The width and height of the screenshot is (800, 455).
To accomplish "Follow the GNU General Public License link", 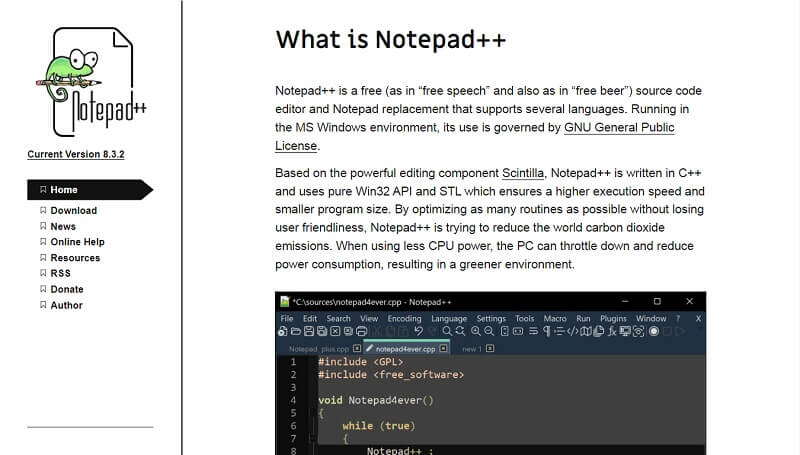I will tap(619, 128).
